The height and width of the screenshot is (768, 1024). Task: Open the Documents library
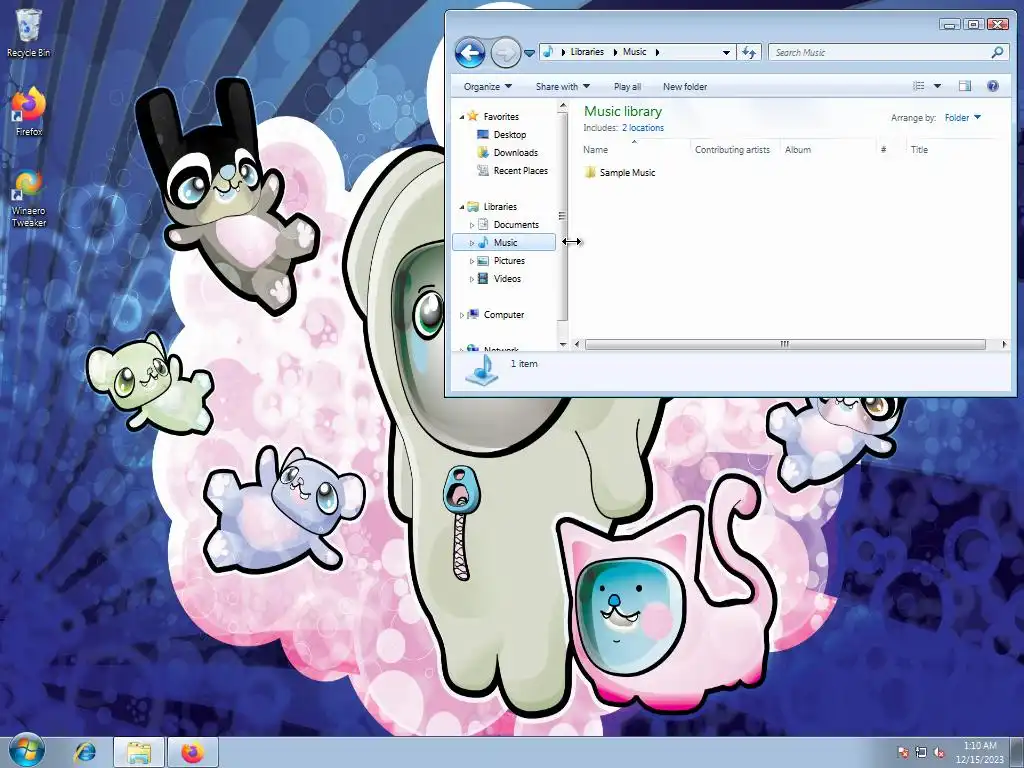coord(516,224)
